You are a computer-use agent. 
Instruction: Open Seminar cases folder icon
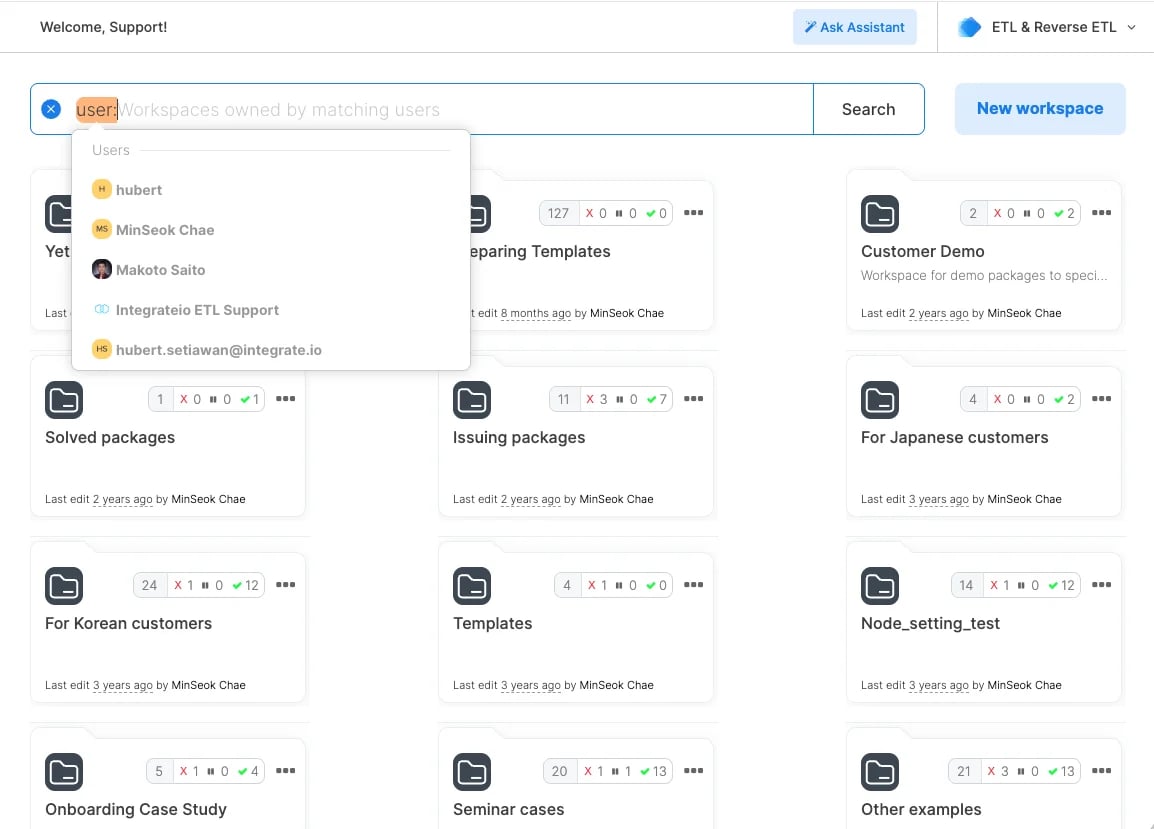tap(472, 772)
